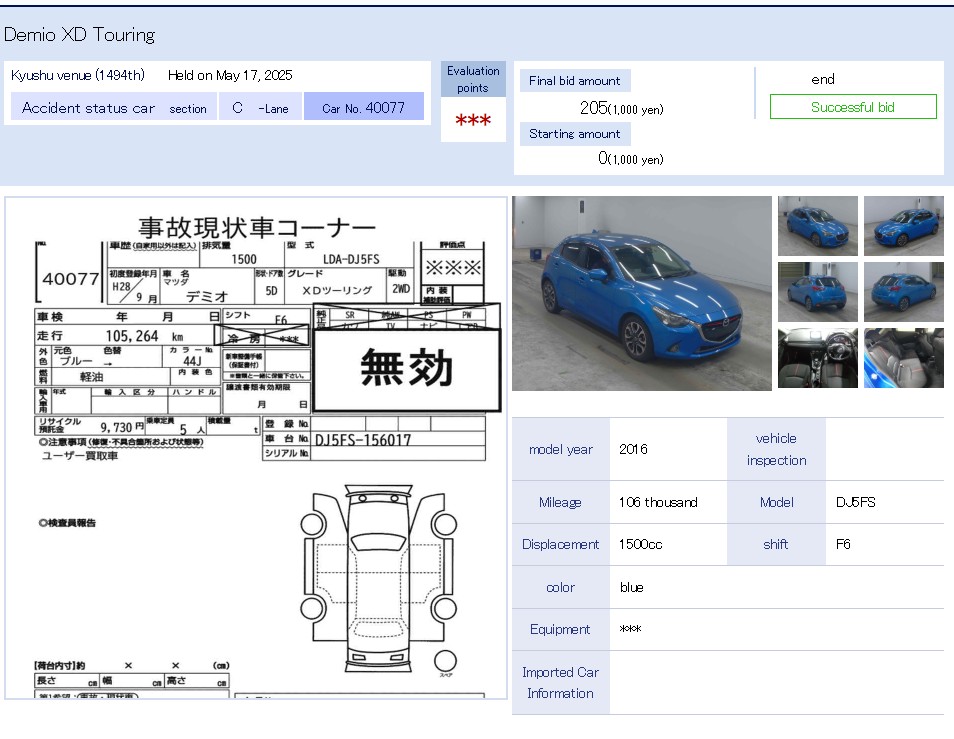Click the C -Lane cell
The height and width of the screenshot is (739, 954).
click(x=260, y=108)
